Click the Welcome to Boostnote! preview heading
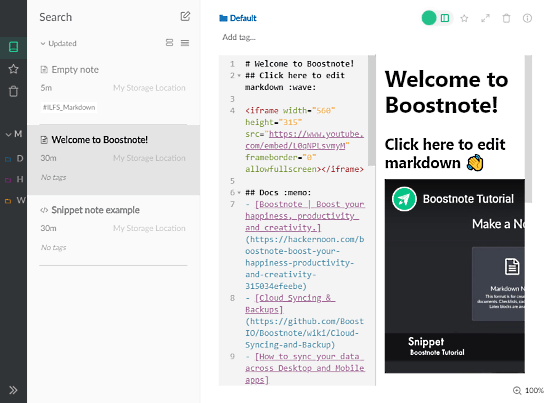This screenshot has width=550, height=403. click(447, 92)
